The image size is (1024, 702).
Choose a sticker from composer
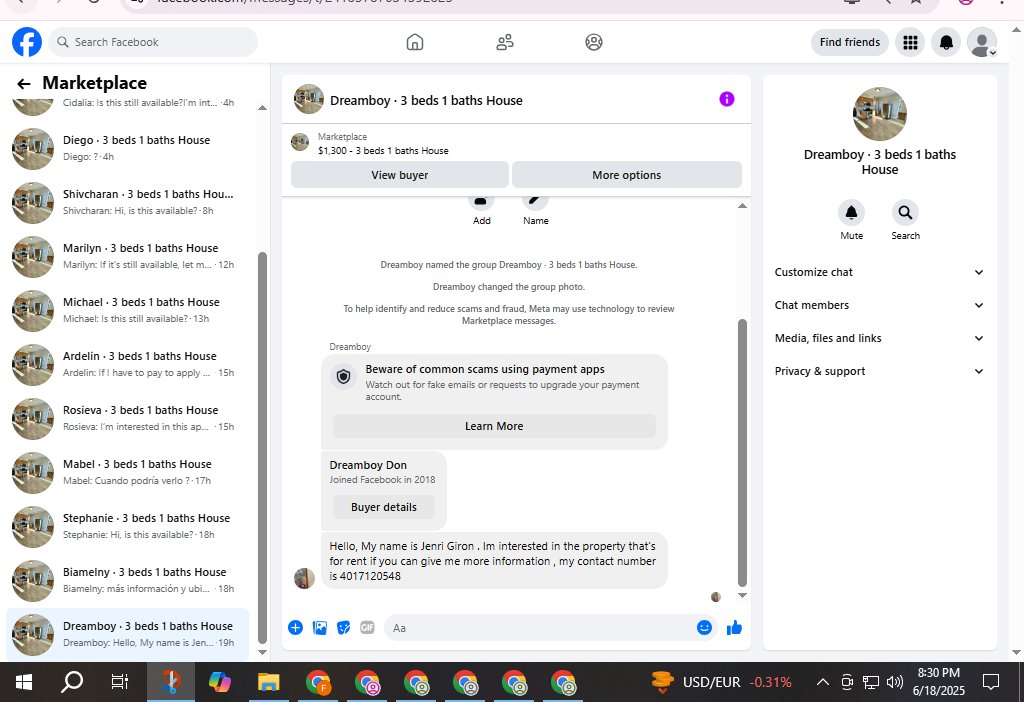(x=344, y=628)
